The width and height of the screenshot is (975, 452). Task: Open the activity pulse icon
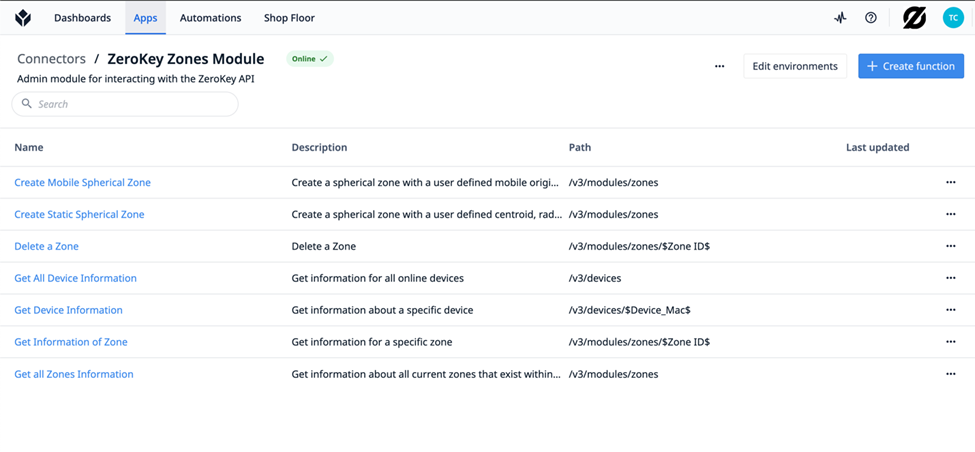coord(840,18)
